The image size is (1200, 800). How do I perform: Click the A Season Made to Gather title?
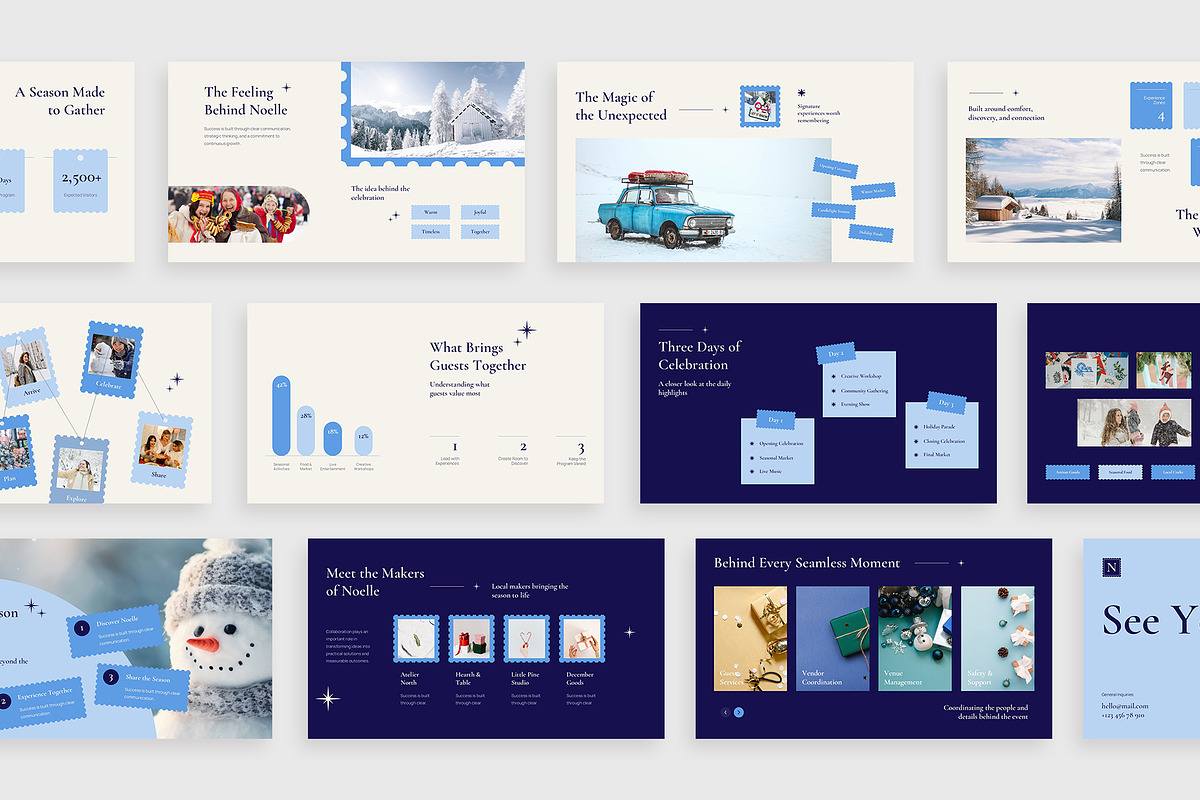pyautogui.click(x=60, y=101)
